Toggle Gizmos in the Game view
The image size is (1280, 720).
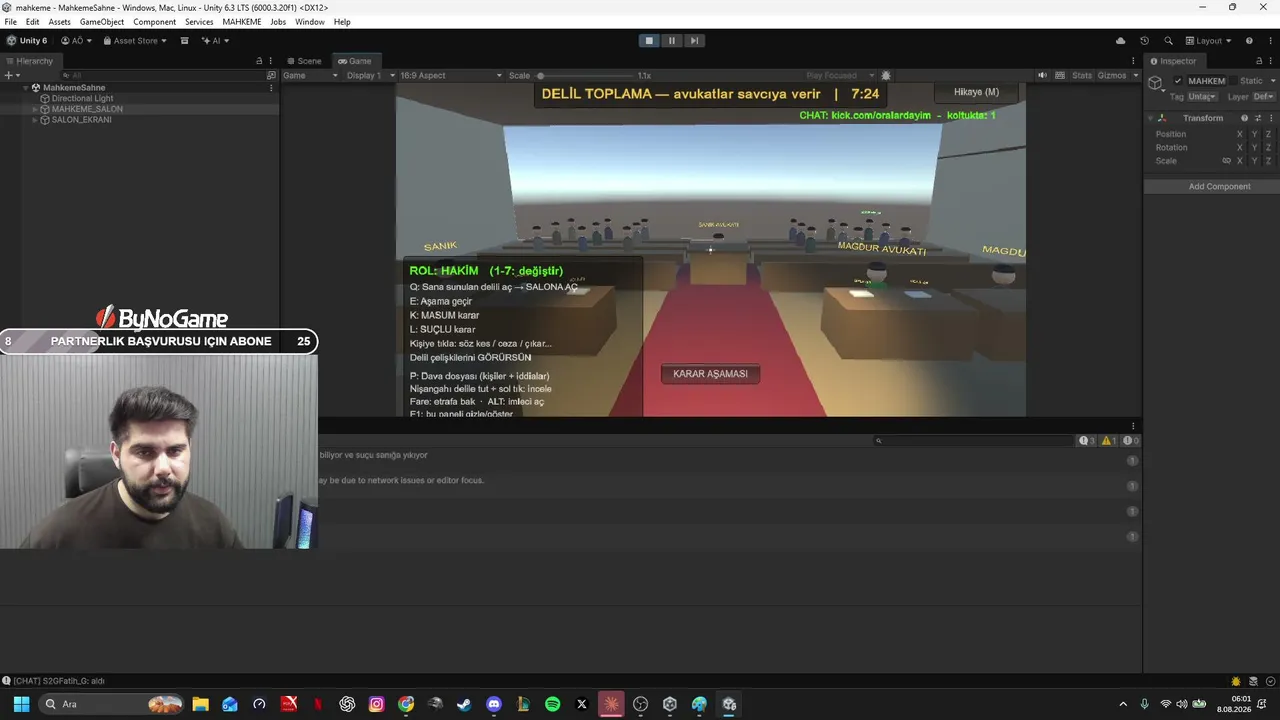[1112, 75]
